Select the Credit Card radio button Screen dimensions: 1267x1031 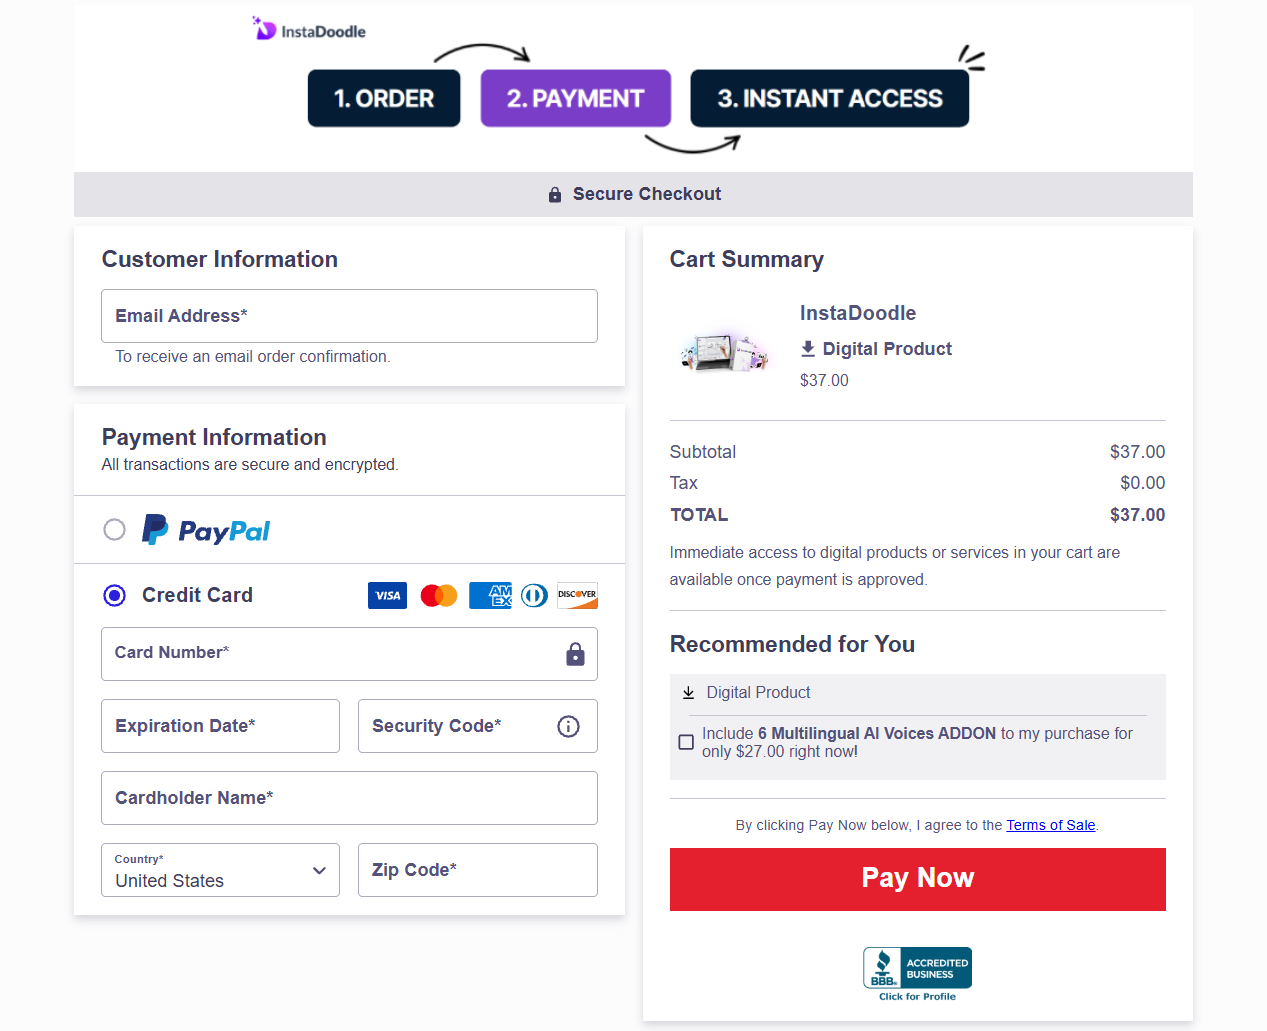(x=115, y=595)
